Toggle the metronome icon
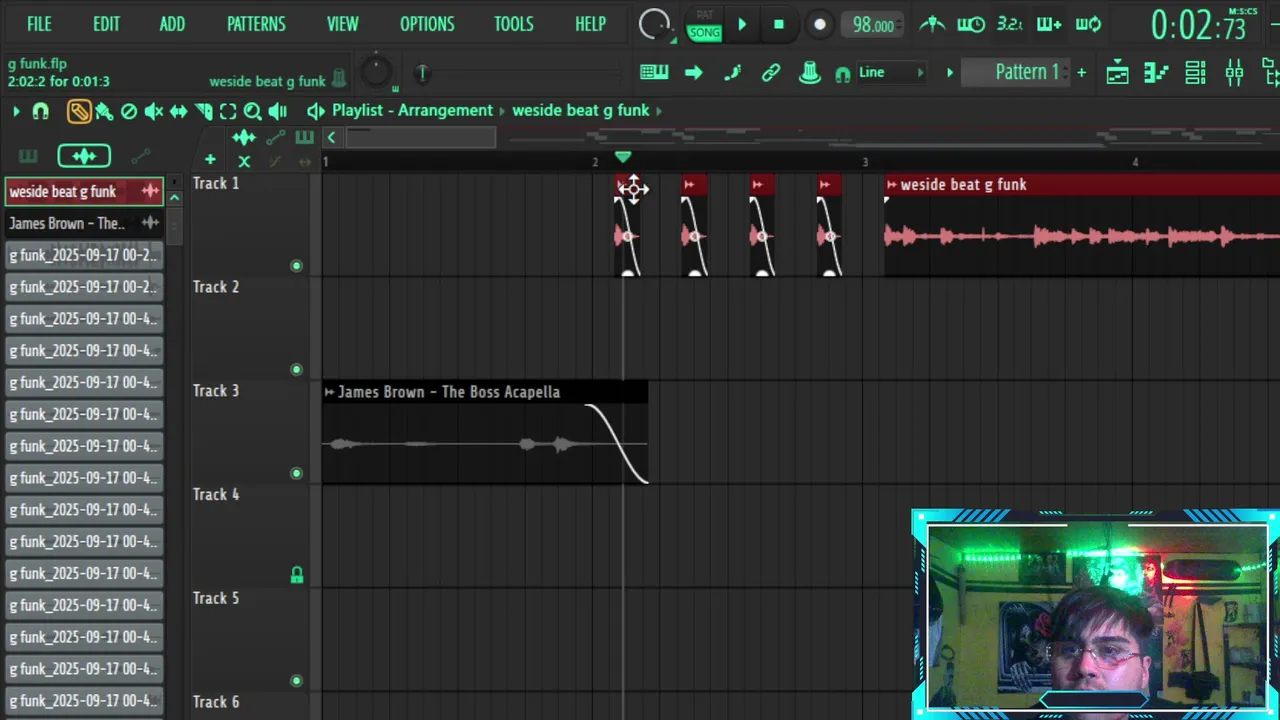 (932, 24)
